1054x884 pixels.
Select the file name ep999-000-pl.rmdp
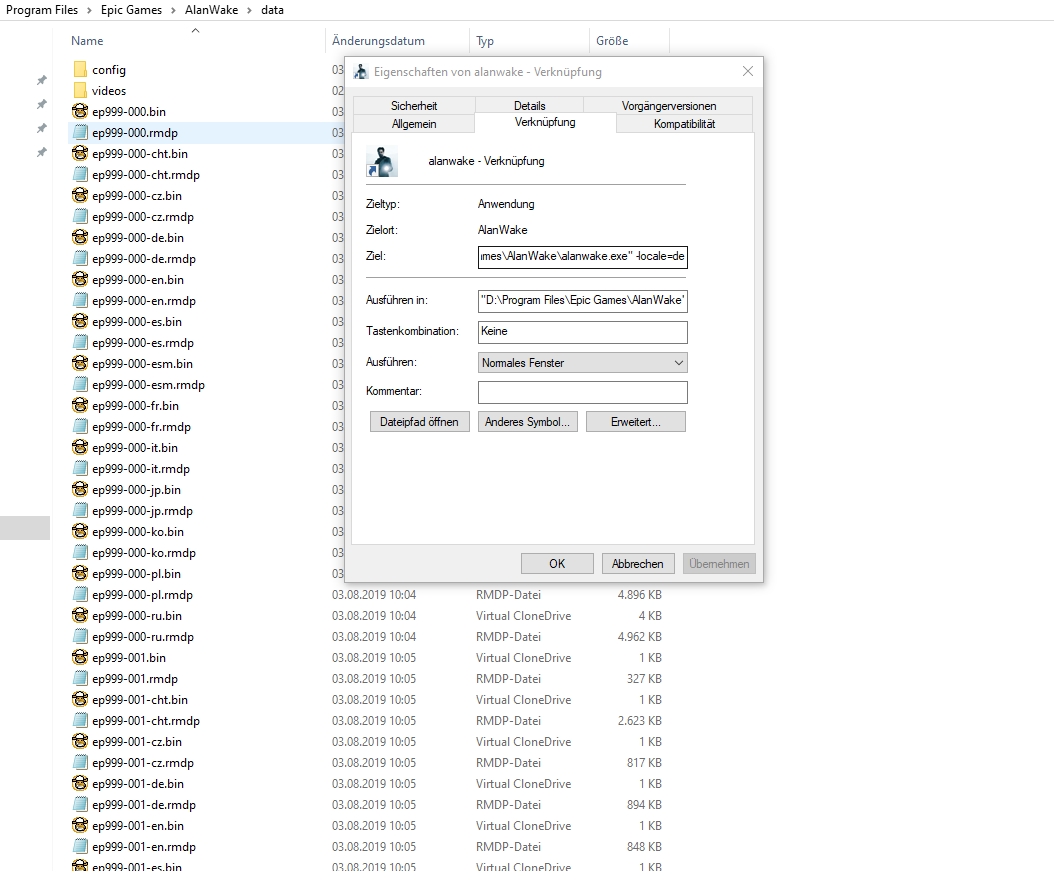coord(143,595)
